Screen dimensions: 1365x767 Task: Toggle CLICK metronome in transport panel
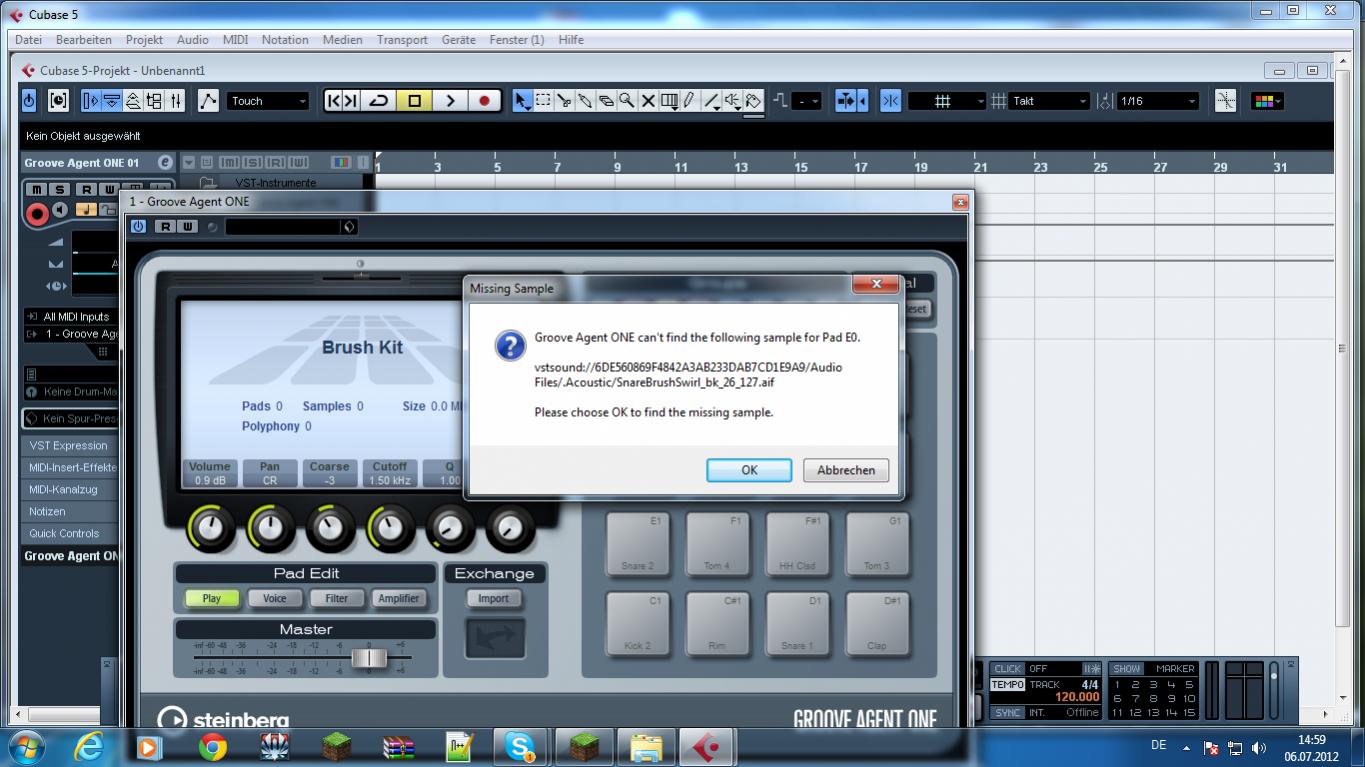point(1007,669)
